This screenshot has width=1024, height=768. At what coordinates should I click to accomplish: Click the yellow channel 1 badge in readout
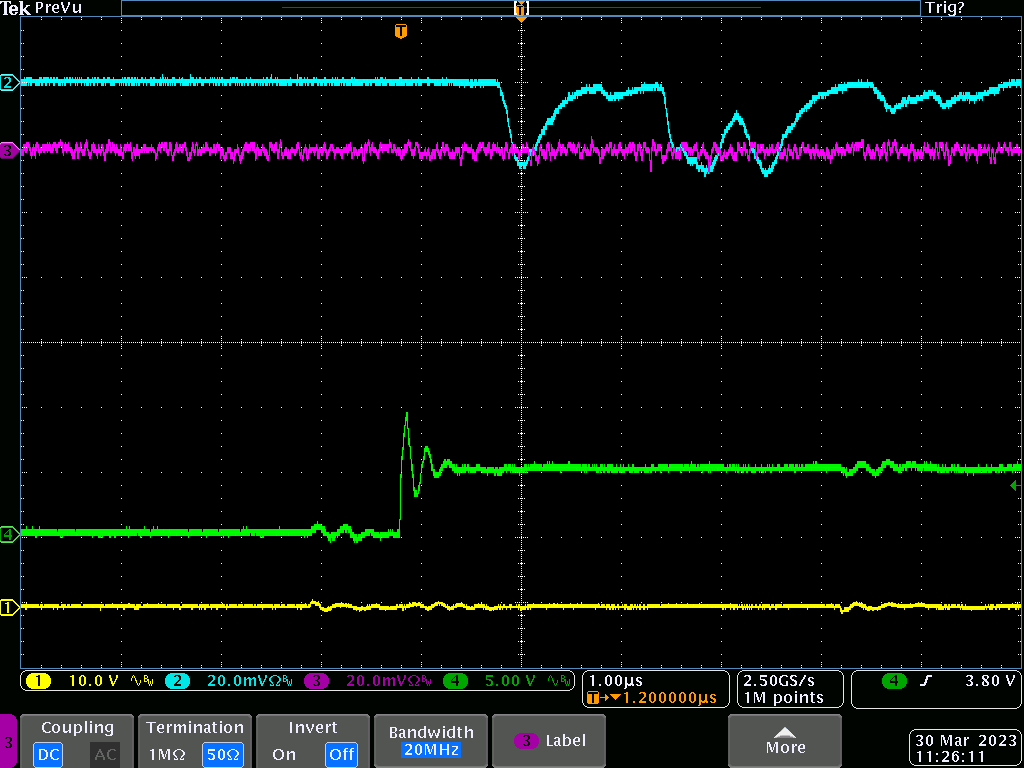(38, 681)
